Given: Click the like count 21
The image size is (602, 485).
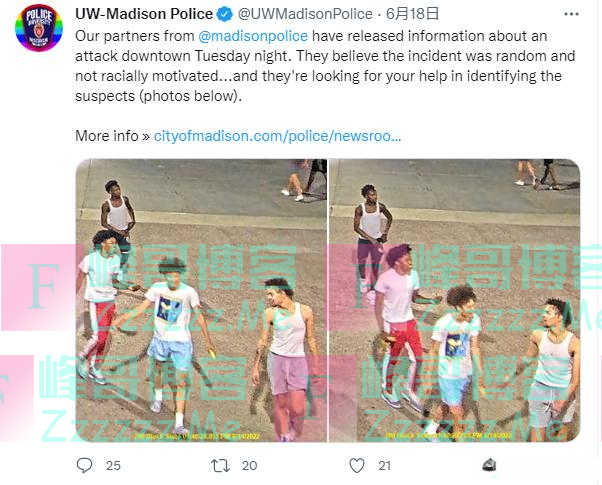Looking at the screenshot, I should click(x=384, y=466).
